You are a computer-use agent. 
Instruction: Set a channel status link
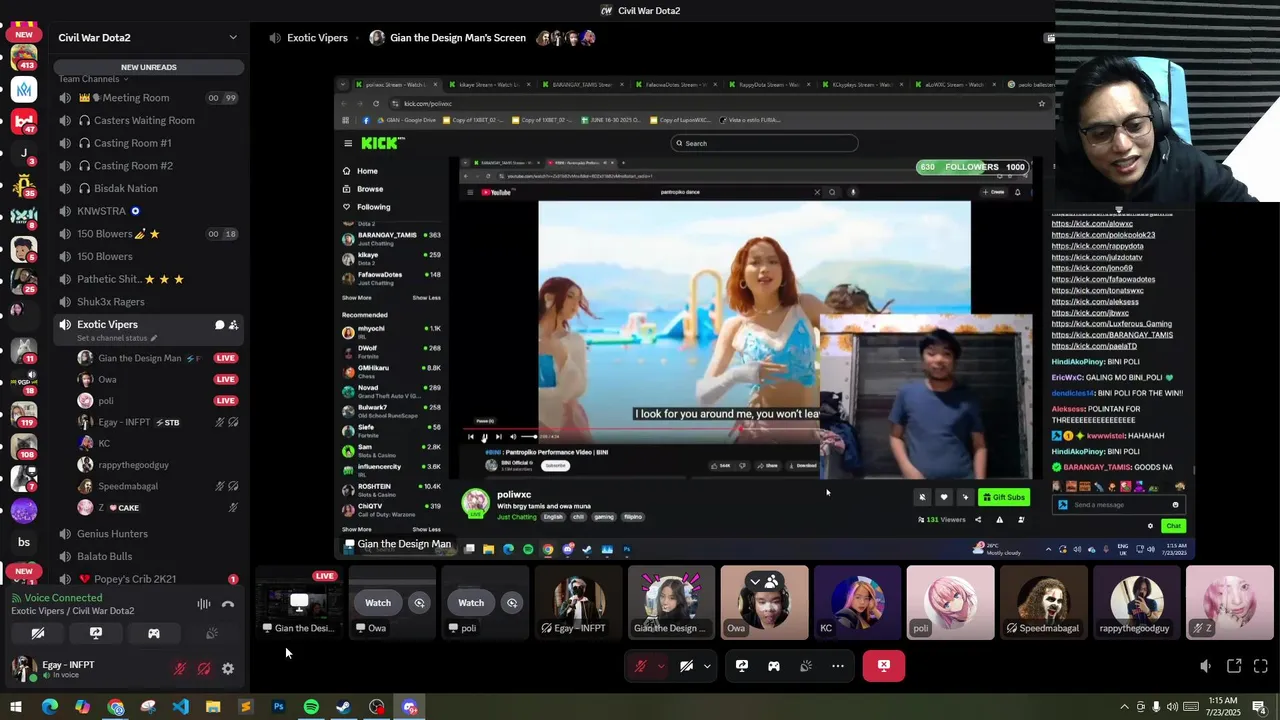coord(118,339)
